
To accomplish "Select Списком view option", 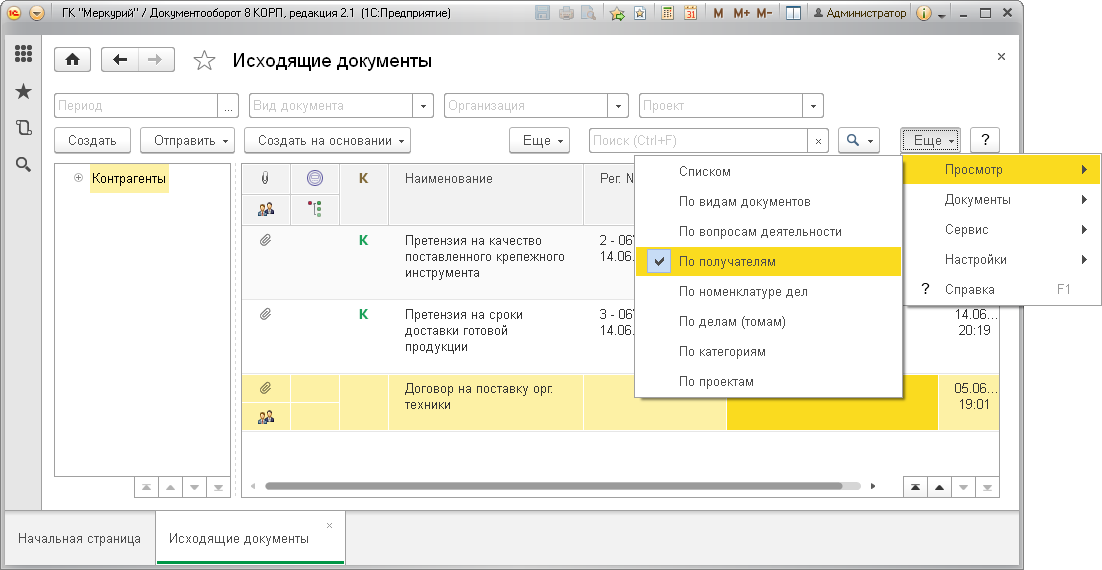I will point(768,171).
